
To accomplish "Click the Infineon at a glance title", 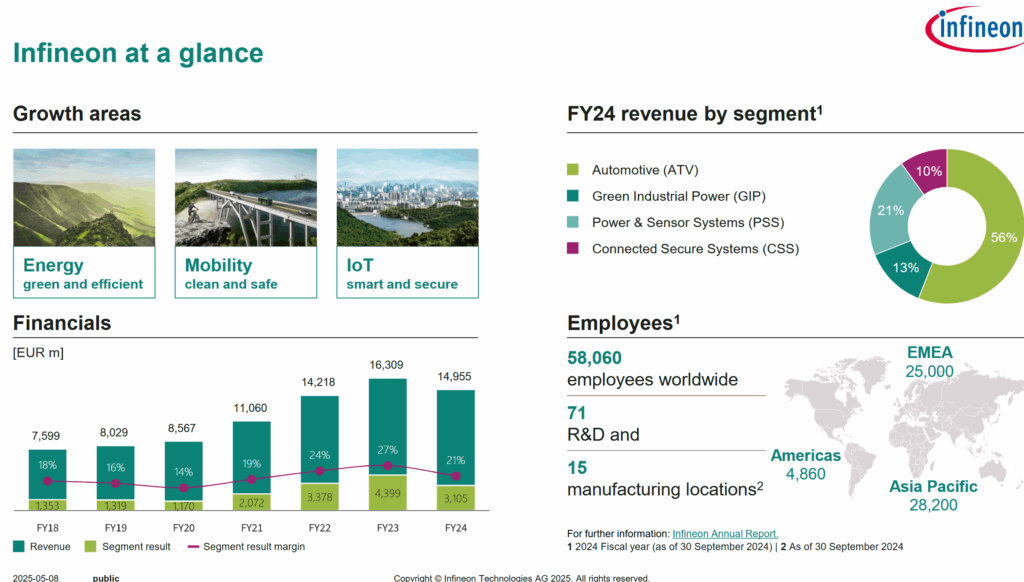I will [x=138, y=53].
